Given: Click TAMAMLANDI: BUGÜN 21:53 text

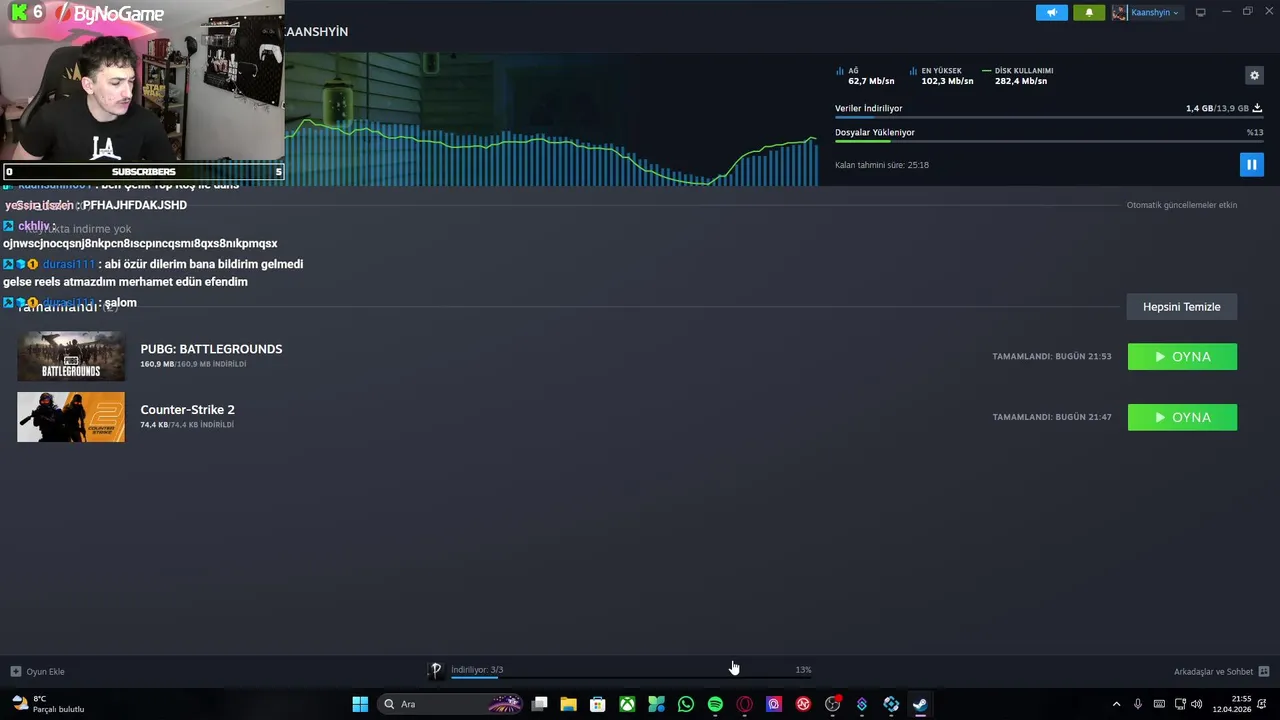Looking at the screenshot, I should tap(1052, 357).
